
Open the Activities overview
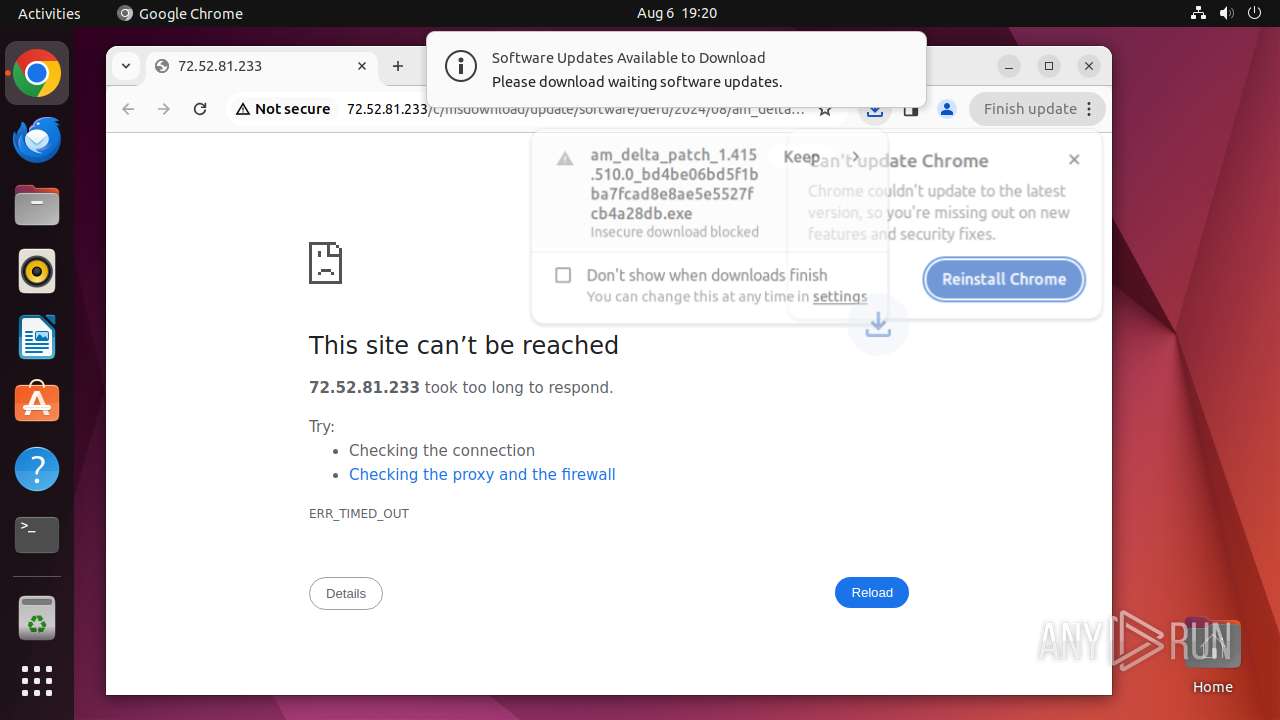[49, 13]
